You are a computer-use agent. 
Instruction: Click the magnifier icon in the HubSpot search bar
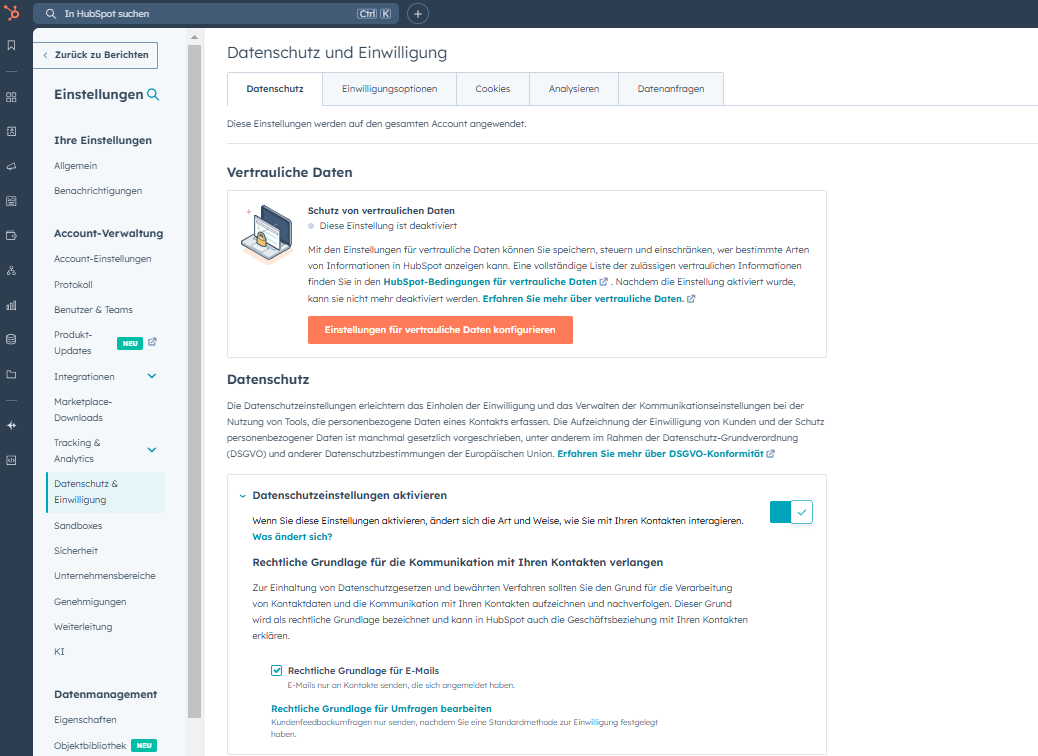click(x=51, y=14)
